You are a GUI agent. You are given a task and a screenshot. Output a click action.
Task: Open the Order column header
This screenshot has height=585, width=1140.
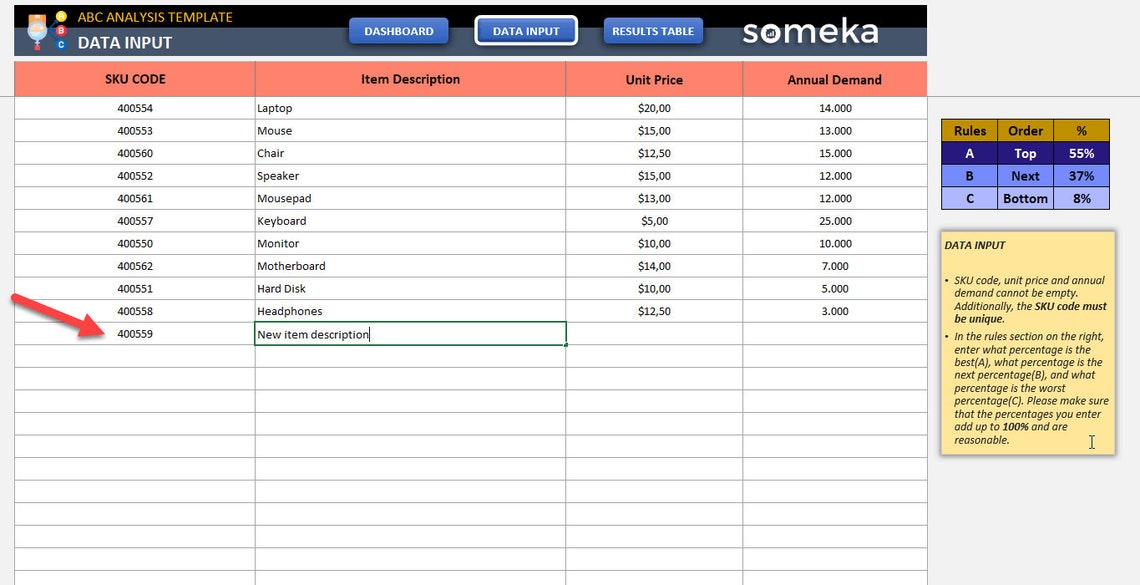(1025, 130)
